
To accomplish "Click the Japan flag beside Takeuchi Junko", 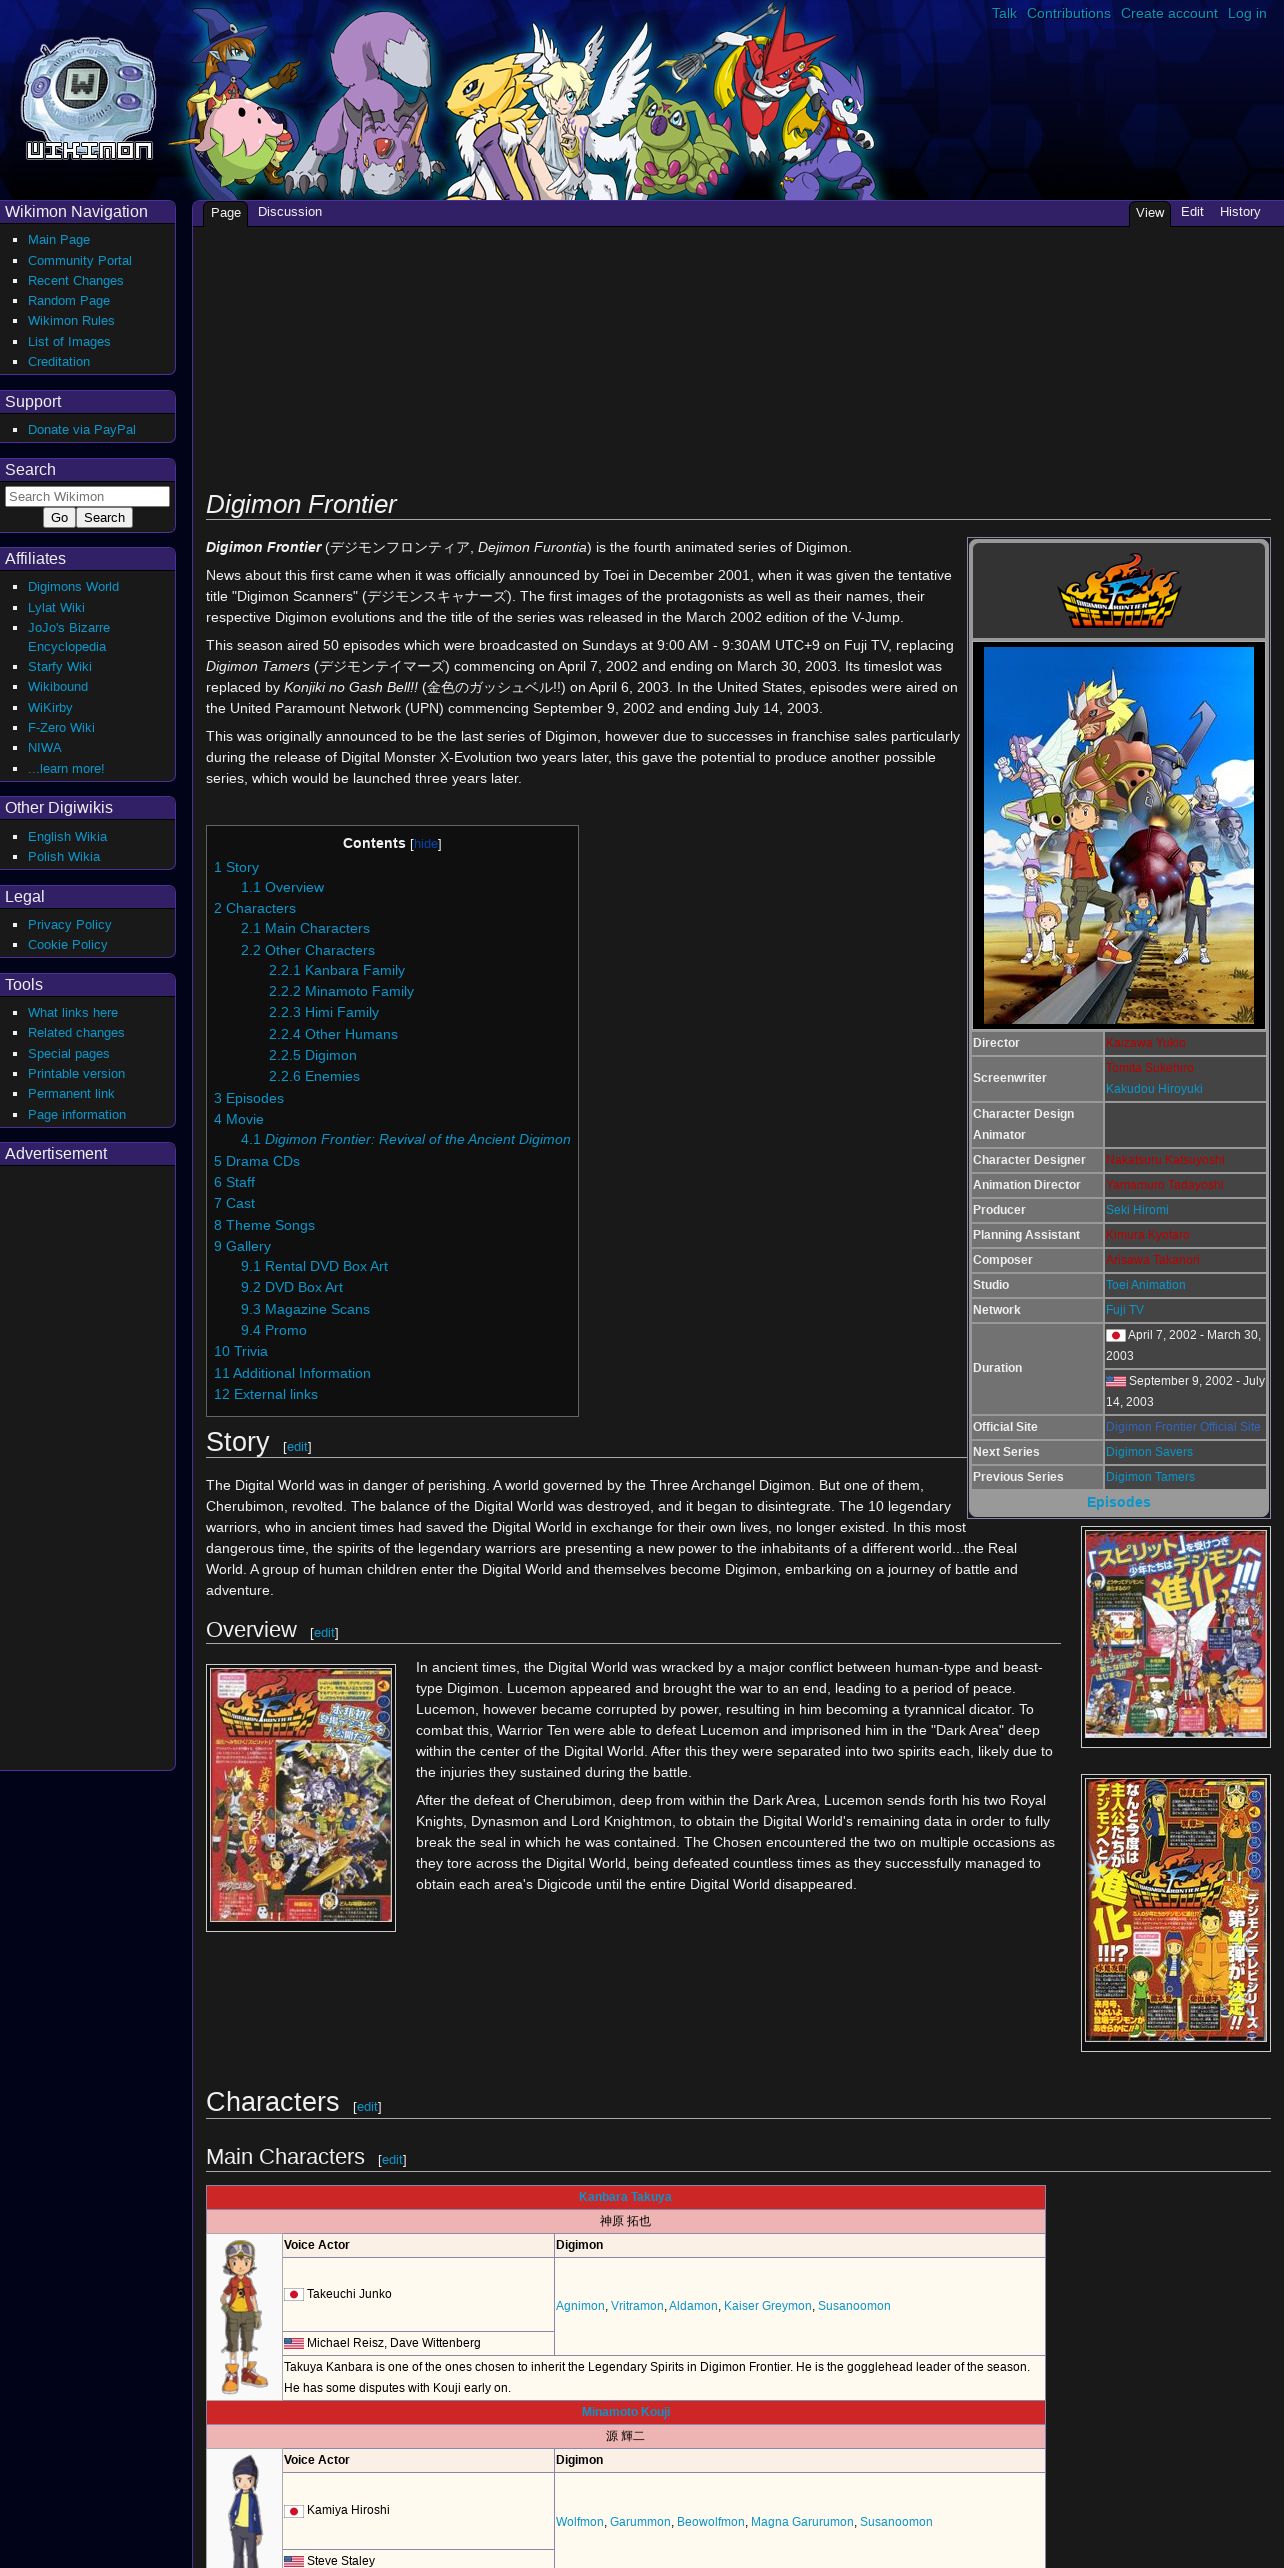I will (294, 2294).
